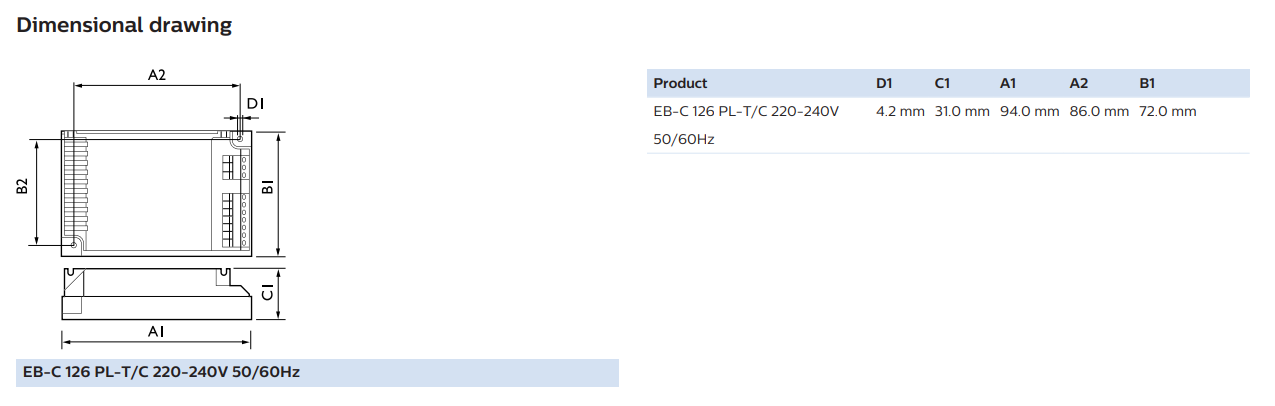Click the A1 column header in table
The height and width of the screenshot is (406, 1275).
(x=1008, y=83)
